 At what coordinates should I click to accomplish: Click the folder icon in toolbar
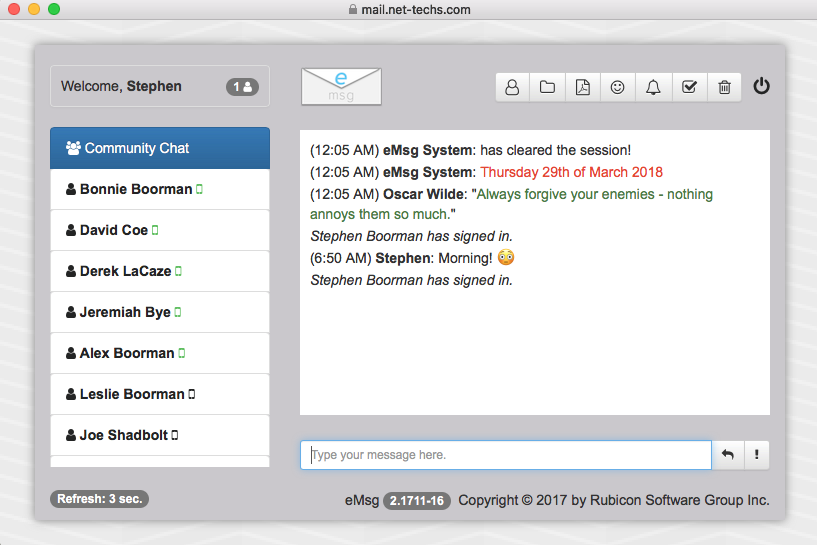tap(547, 87)
